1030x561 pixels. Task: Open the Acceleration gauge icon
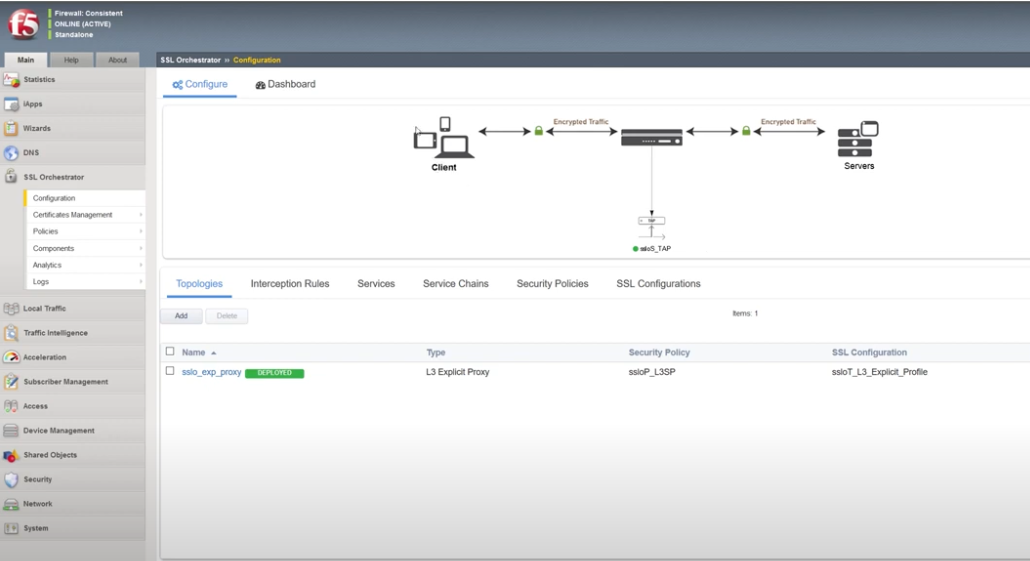[x=11, y=357]
